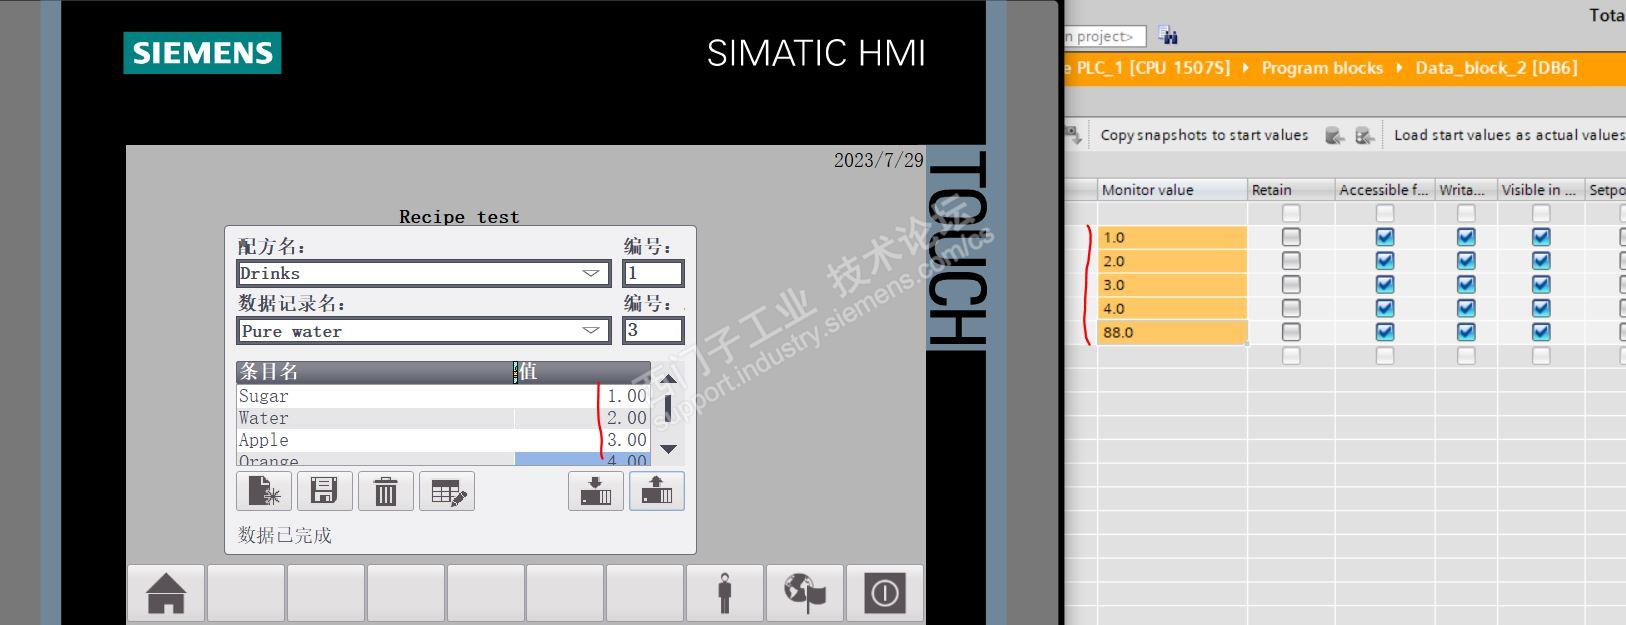The width and height of the screenshot is (1626, 625).
Task: Click monitor value cell 88.0
Action: 1172,332
